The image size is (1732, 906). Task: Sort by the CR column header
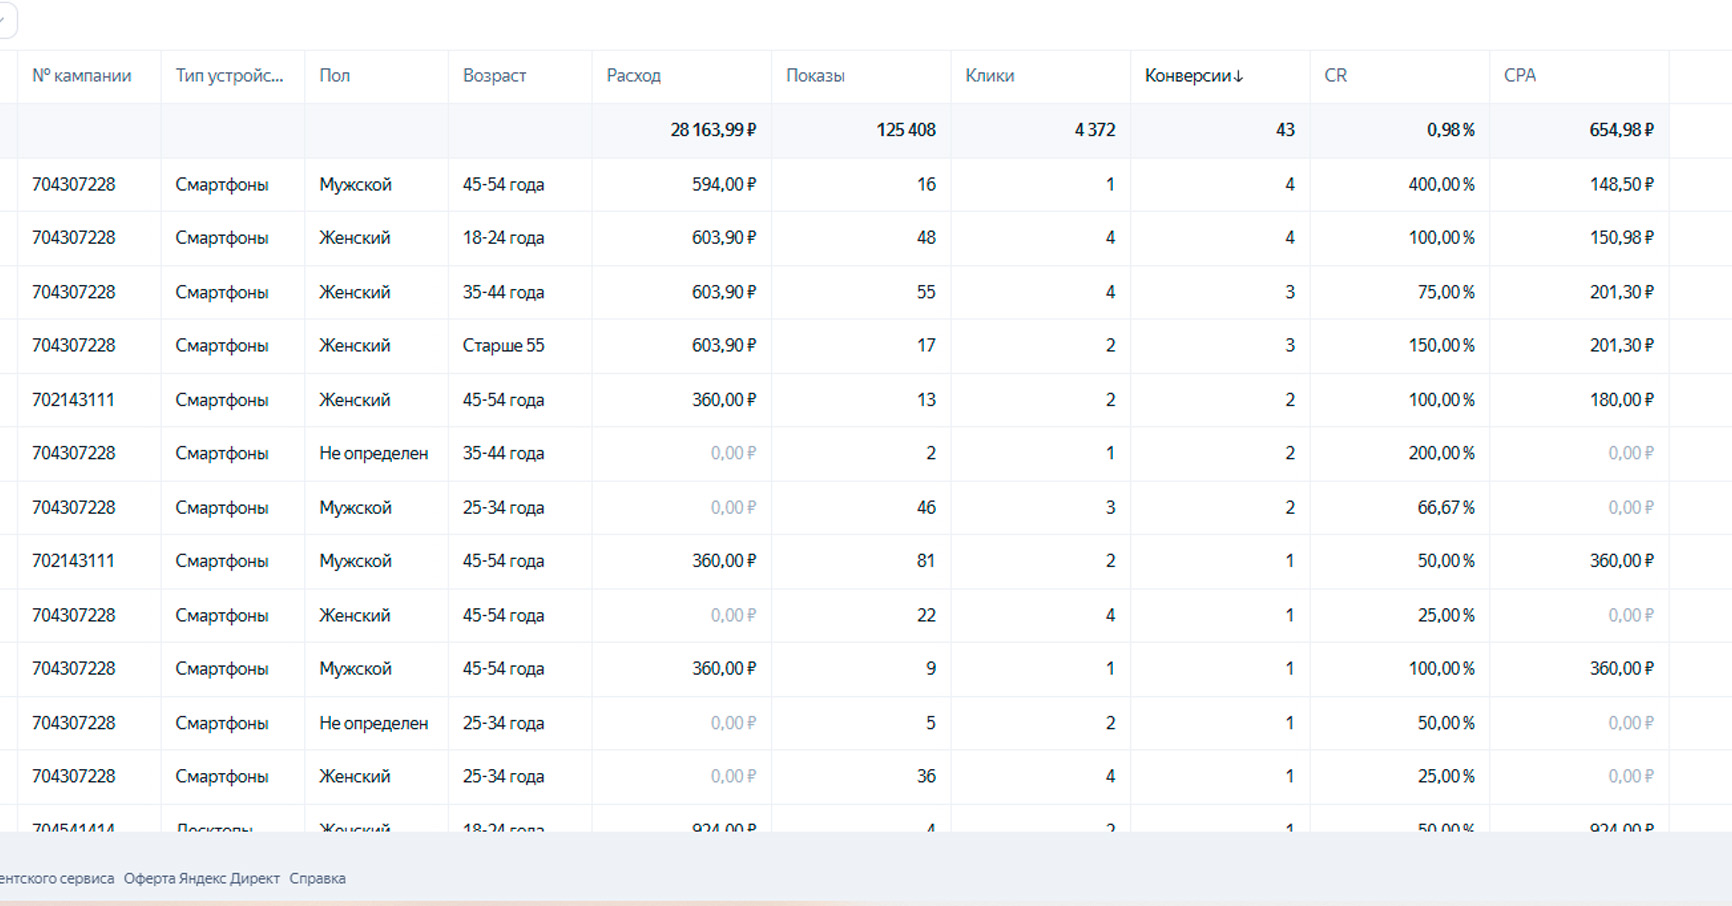pyautogui.click(x=1335, y=76)
